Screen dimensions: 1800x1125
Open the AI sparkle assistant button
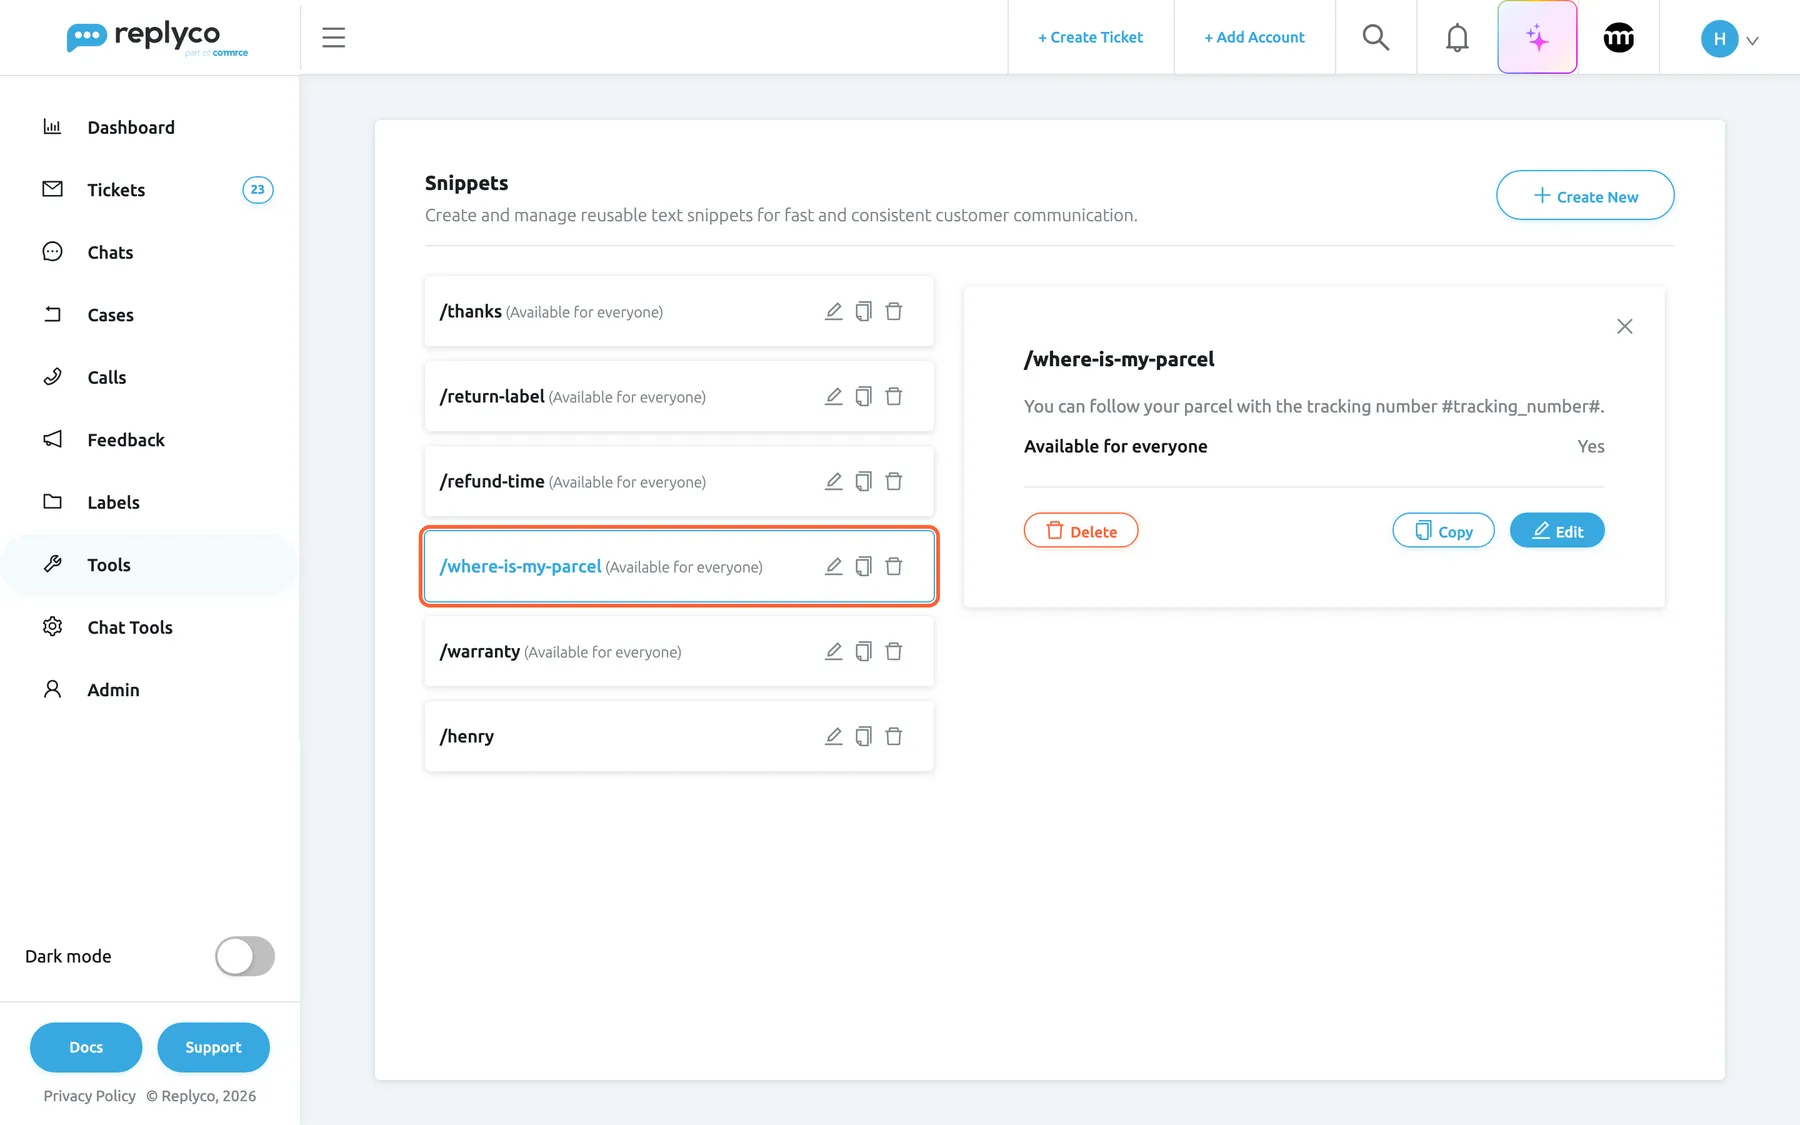pyautogui.click(x=1537, y=37)
